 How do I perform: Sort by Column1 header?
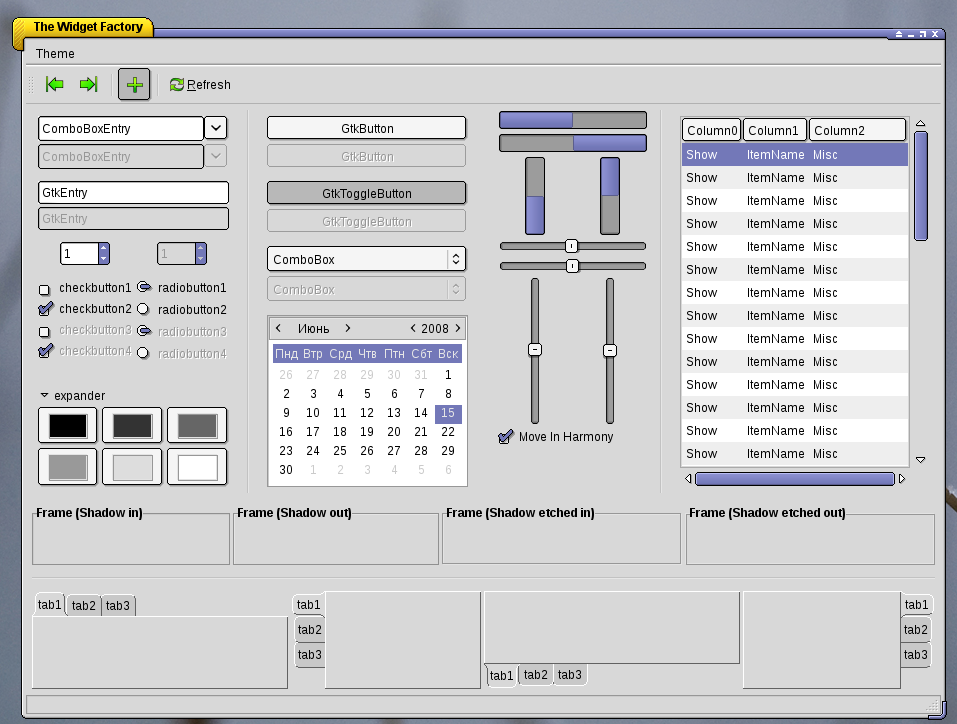point(775,130)
